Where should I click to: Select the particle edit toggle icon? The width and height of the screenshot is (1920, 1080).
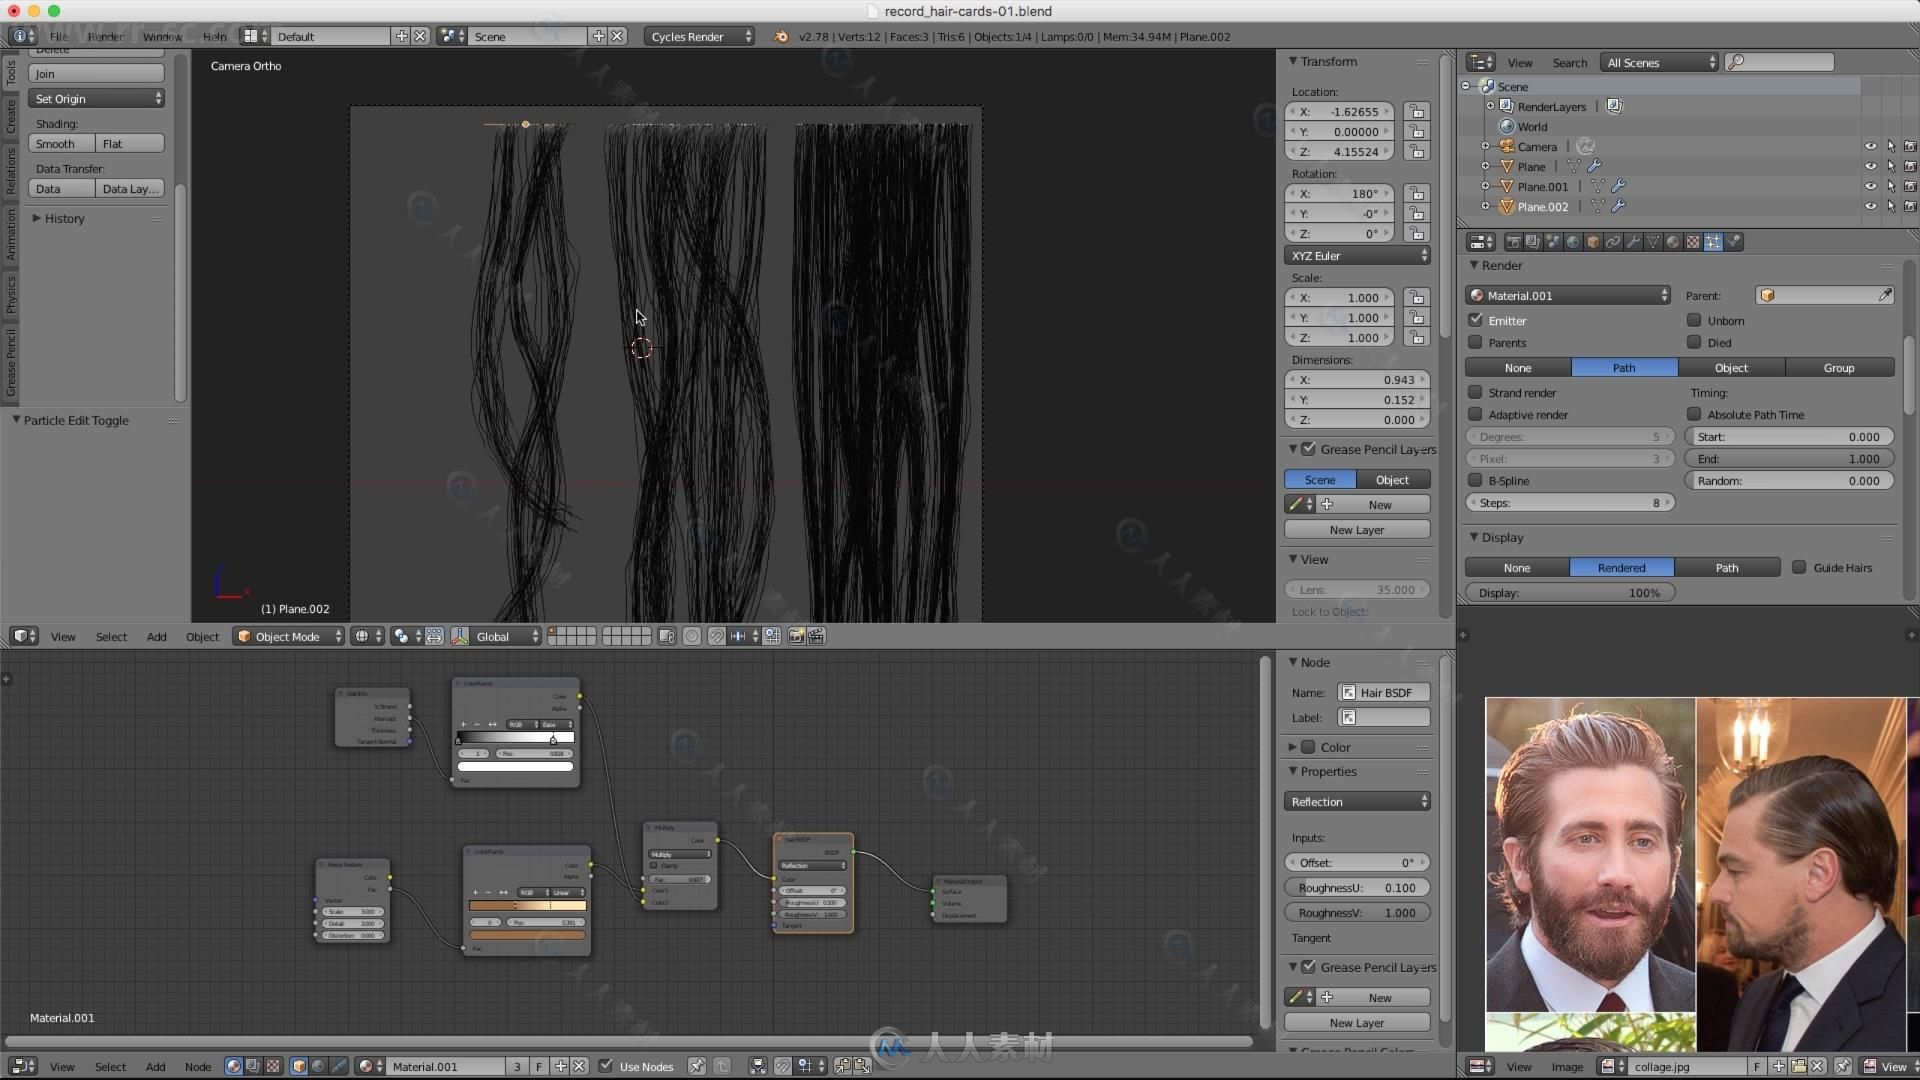[x=15, y=419]
